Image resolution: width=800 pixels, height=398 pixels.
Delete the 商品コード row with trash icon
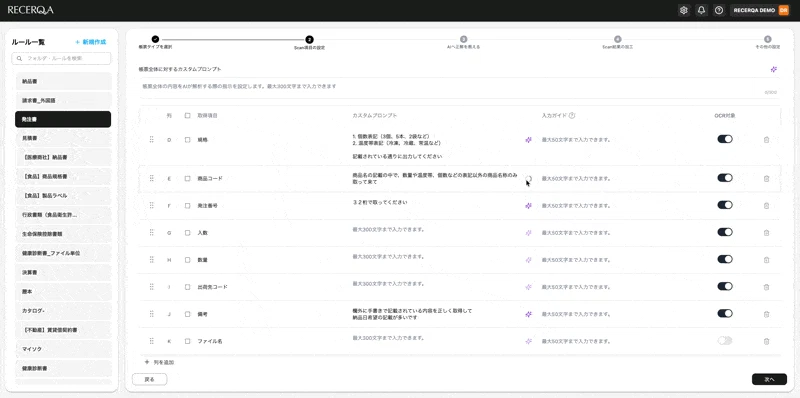point(766,179)
